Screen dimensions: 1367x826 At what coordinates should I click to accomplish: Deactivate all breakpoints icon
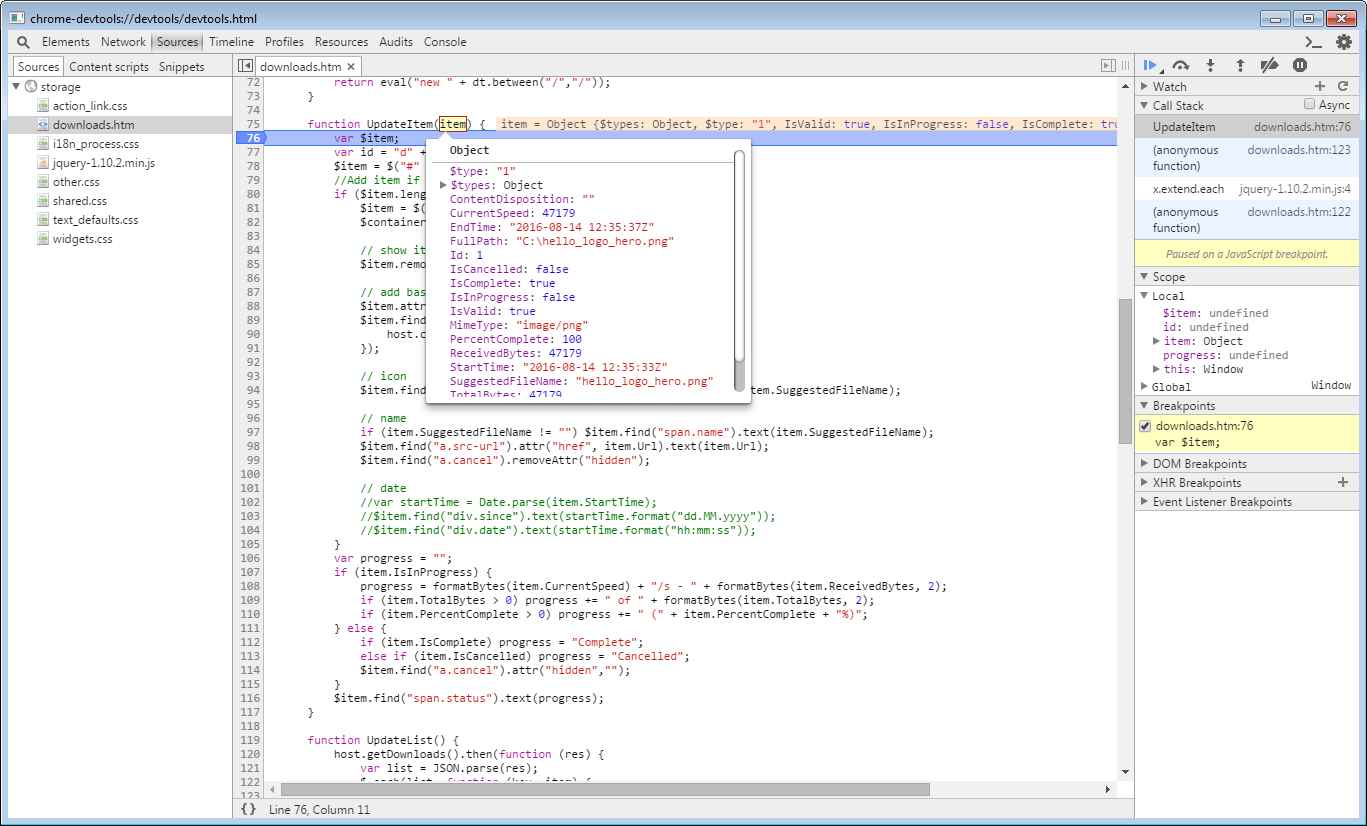coord(1269,65)
